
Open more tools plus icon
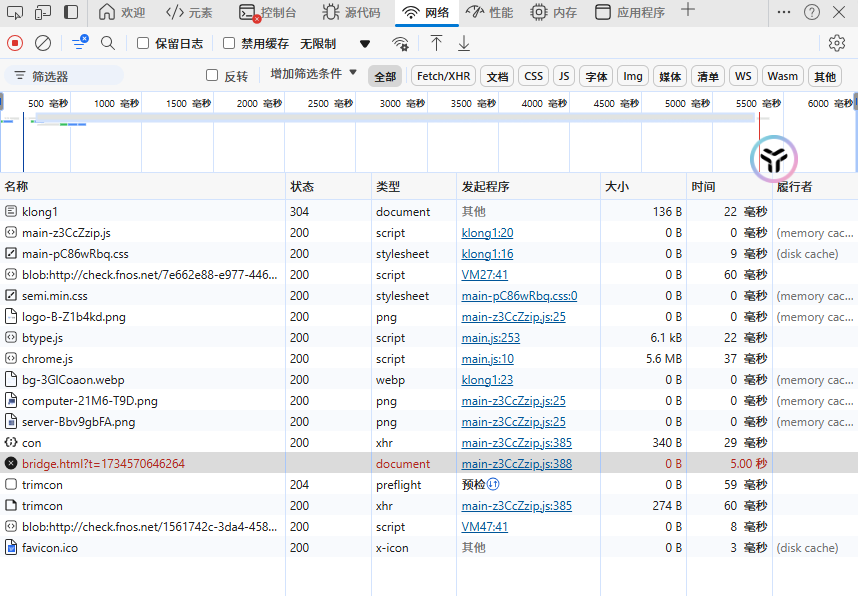point(688,10)
